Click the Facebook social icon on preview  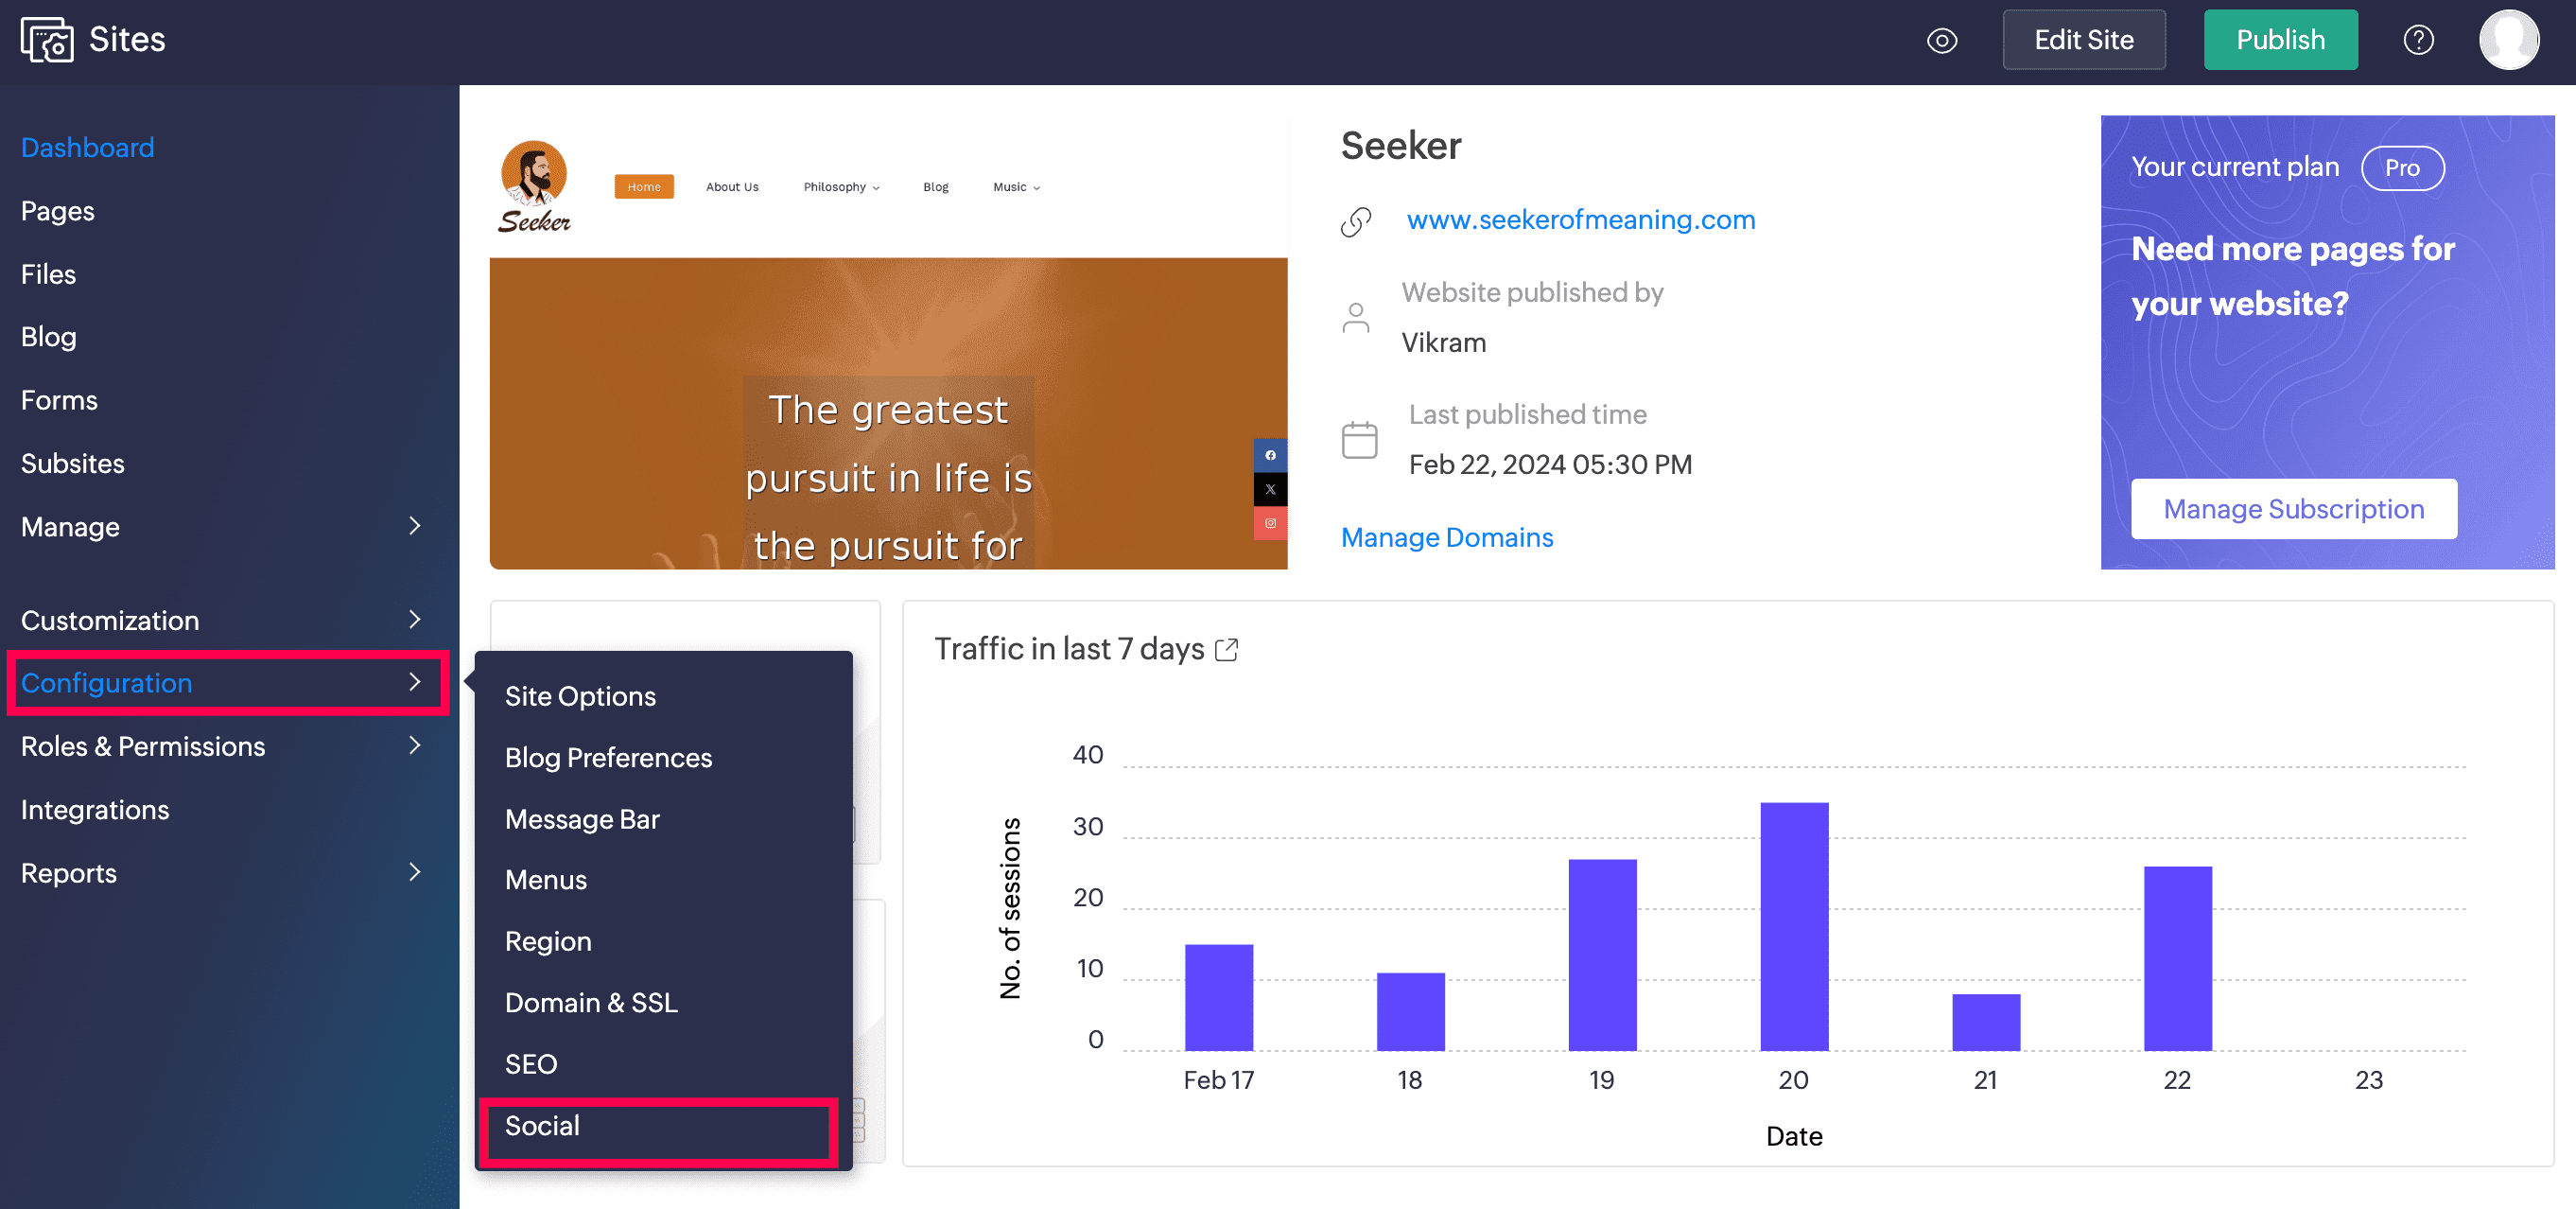(1270, 455)
